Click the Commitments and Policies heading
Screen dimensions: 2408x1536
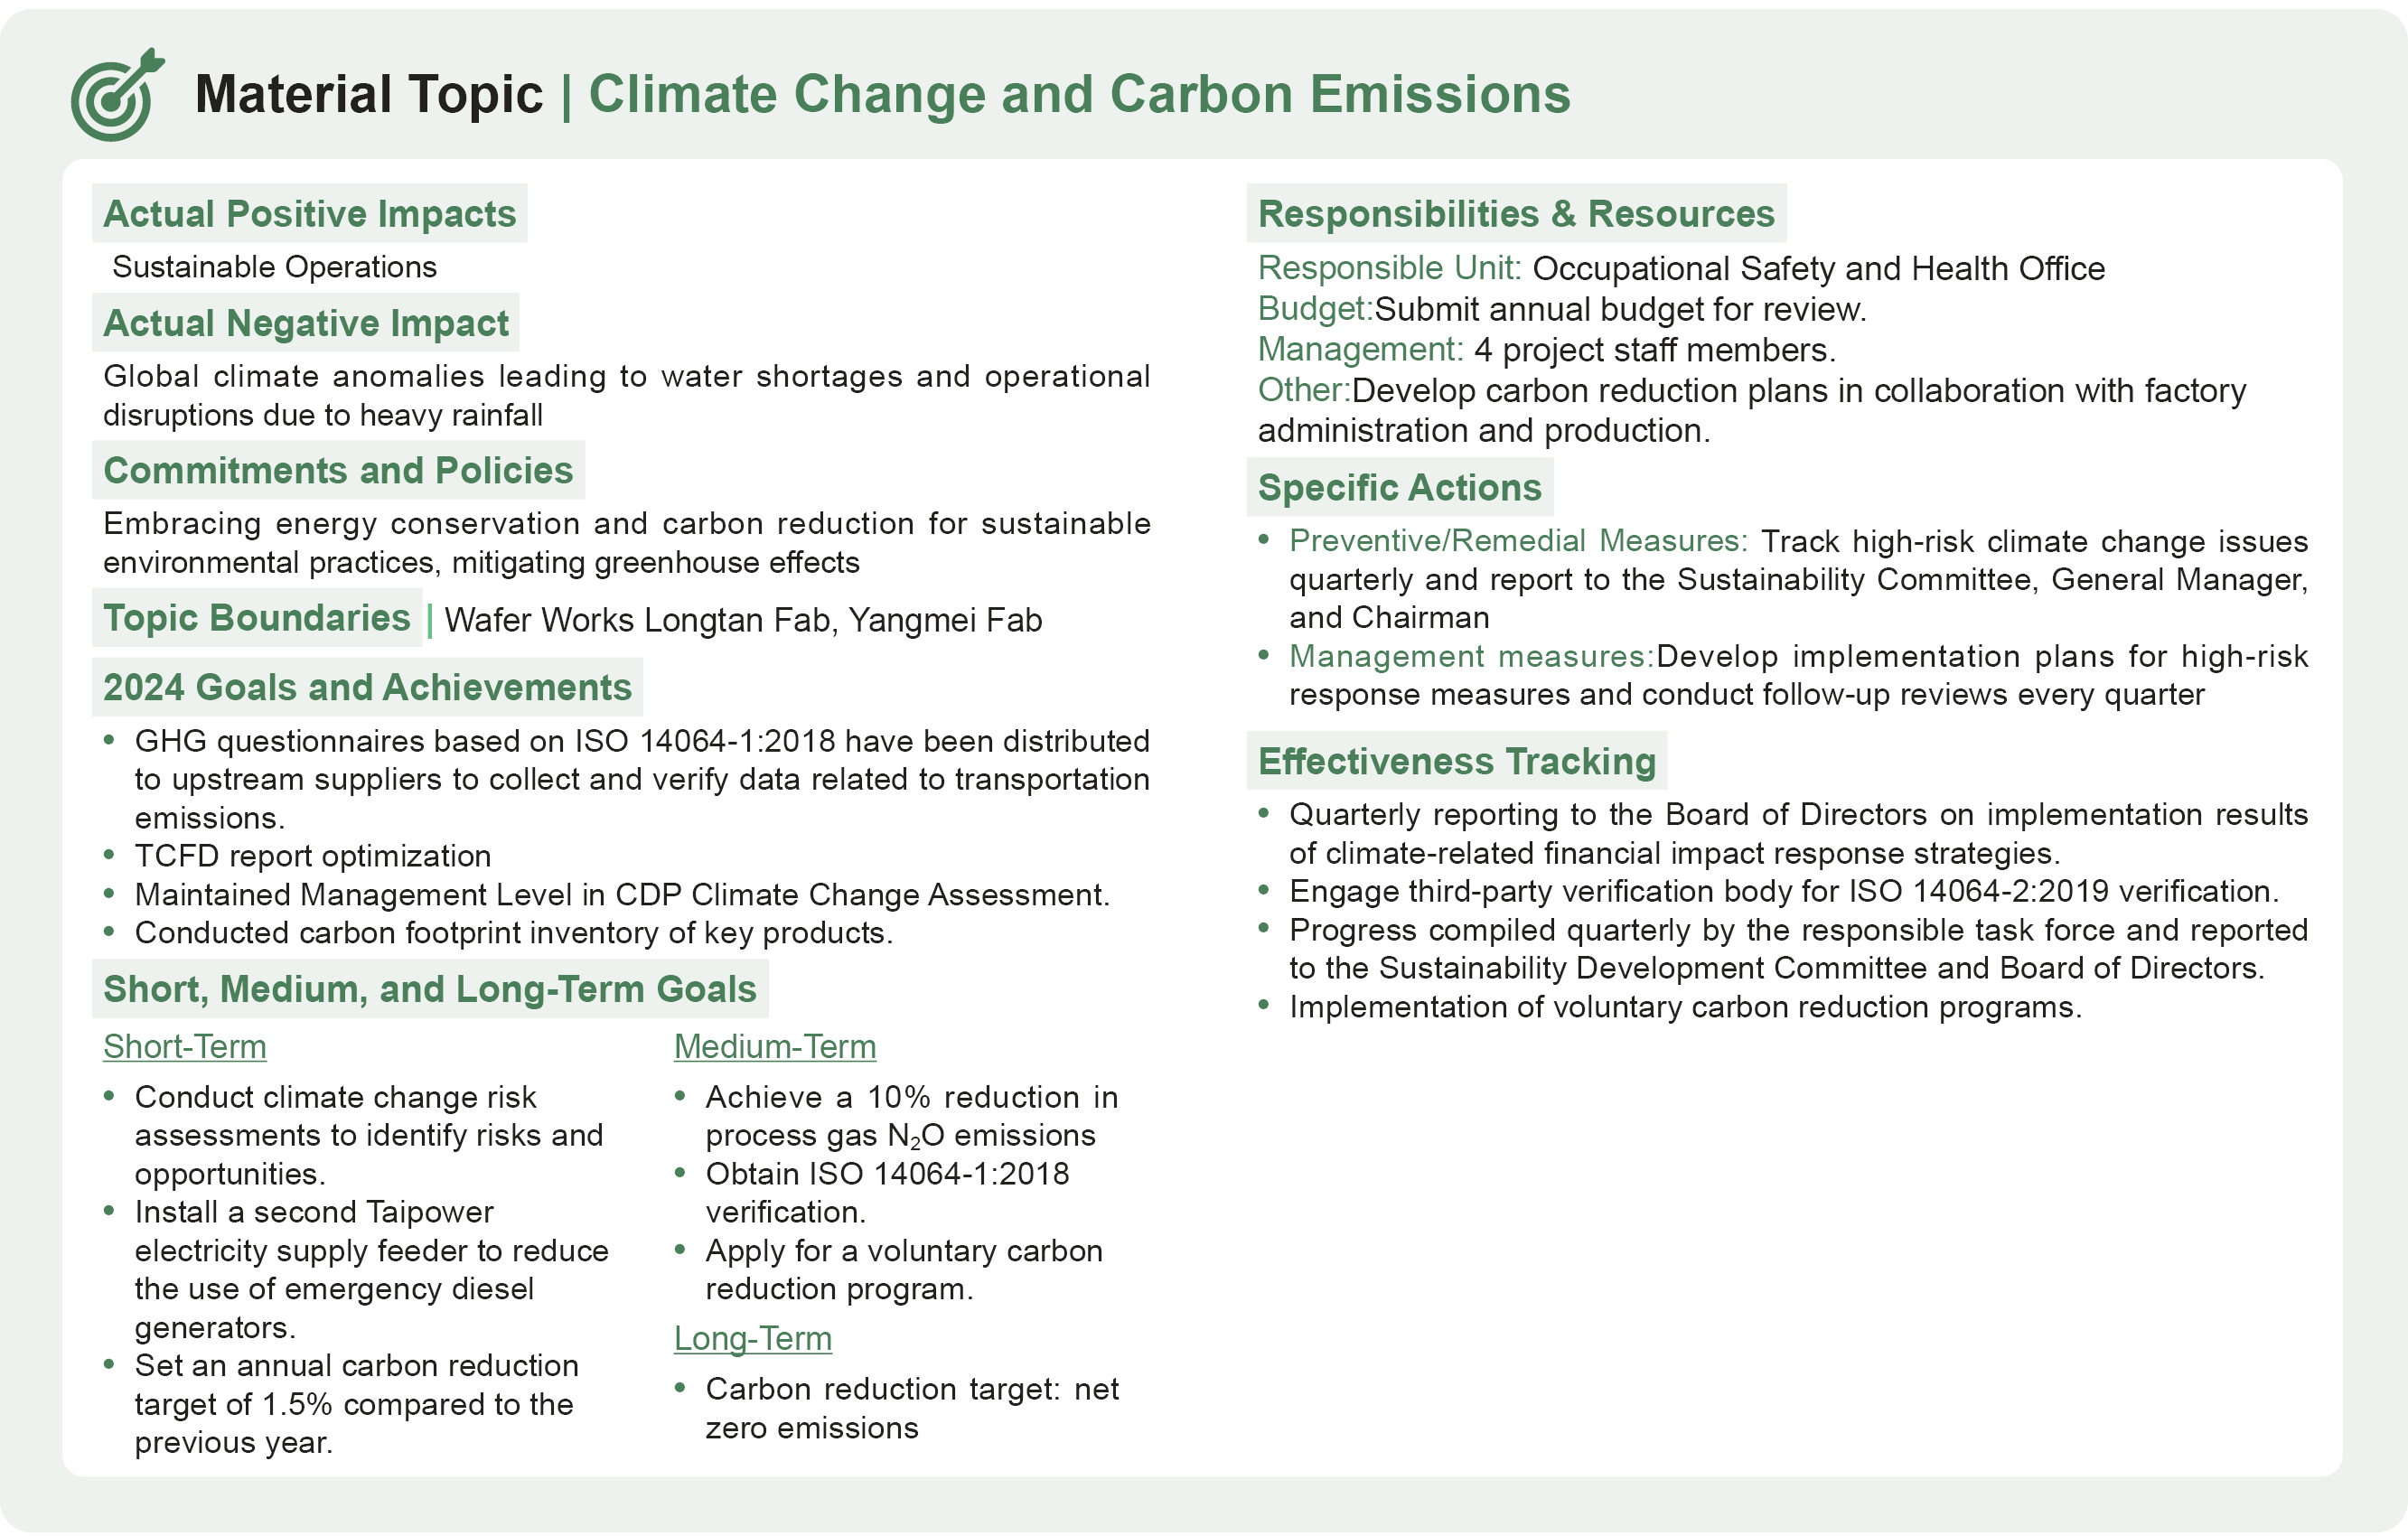pyautogui.click(x=338, y=470)
